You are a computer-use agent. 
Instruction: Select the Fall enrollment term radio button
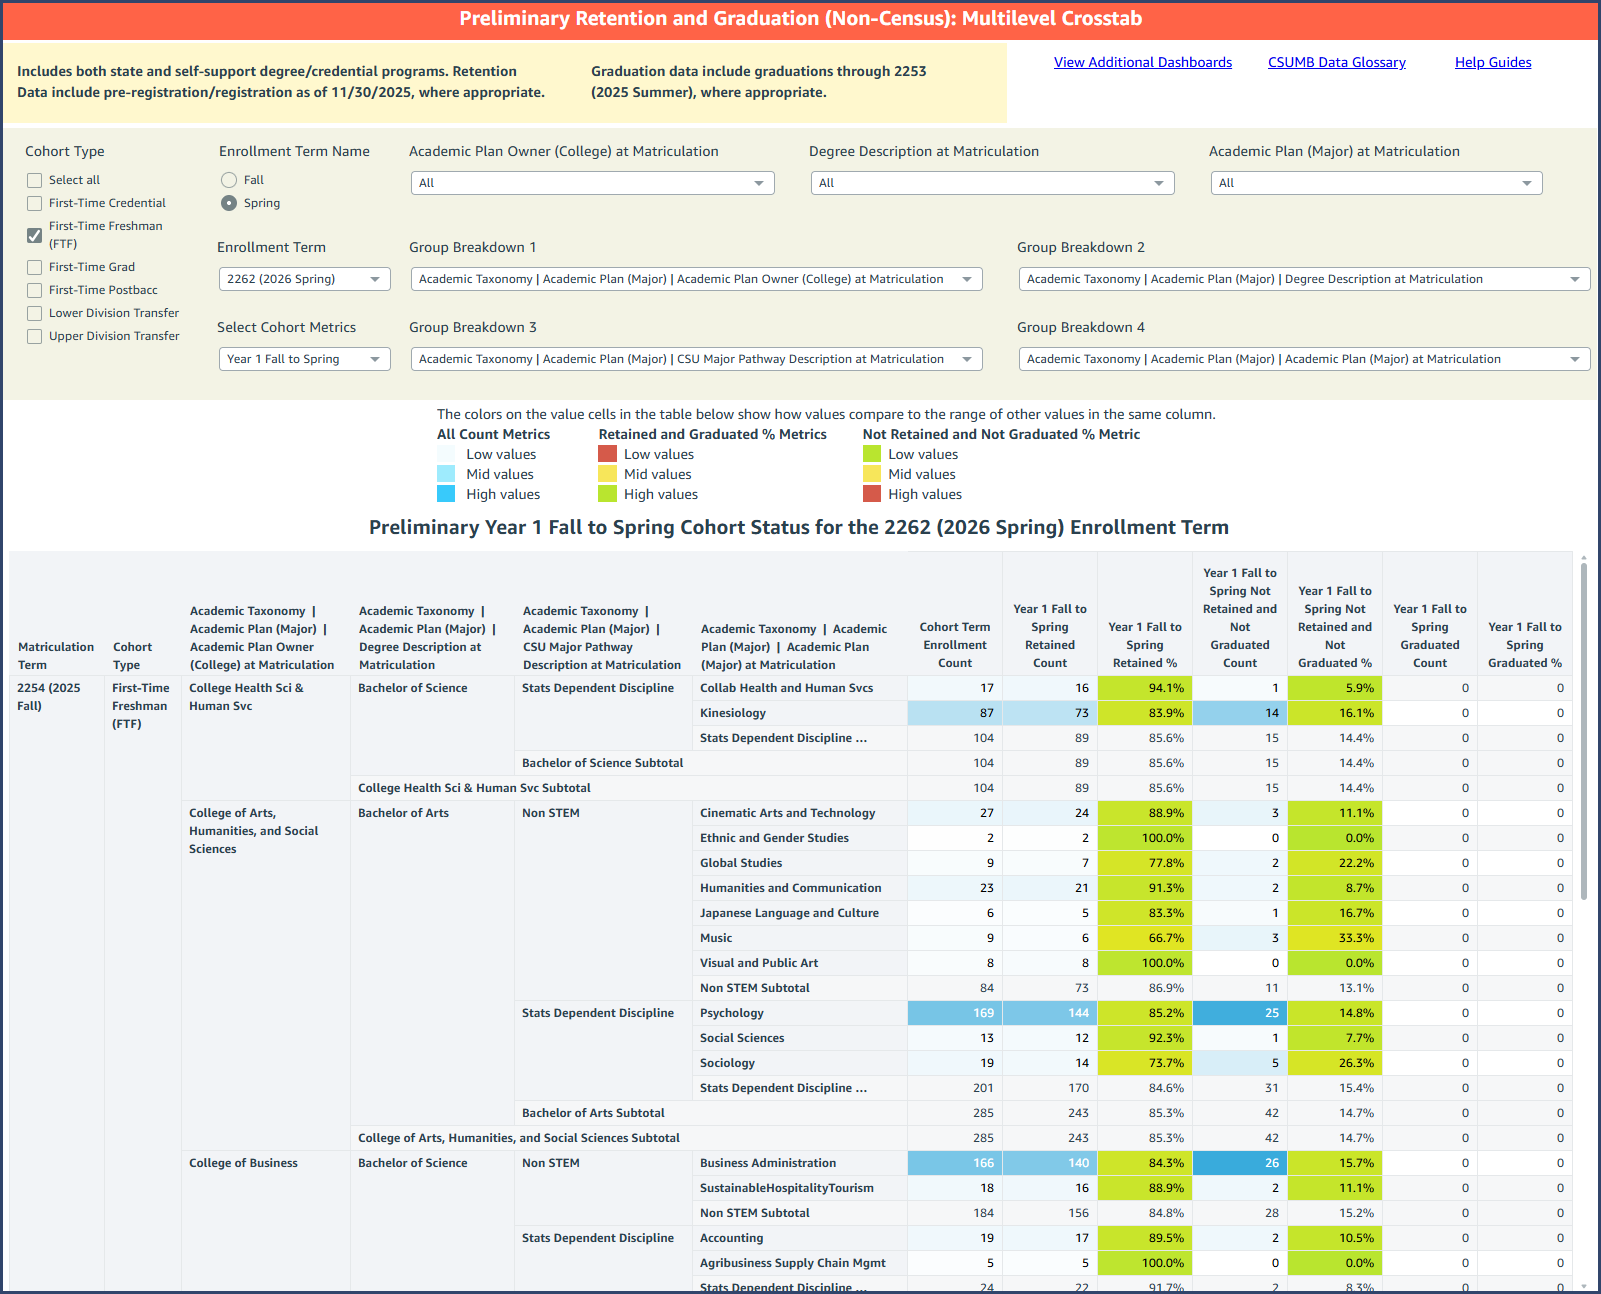click(x=228, y=179)
